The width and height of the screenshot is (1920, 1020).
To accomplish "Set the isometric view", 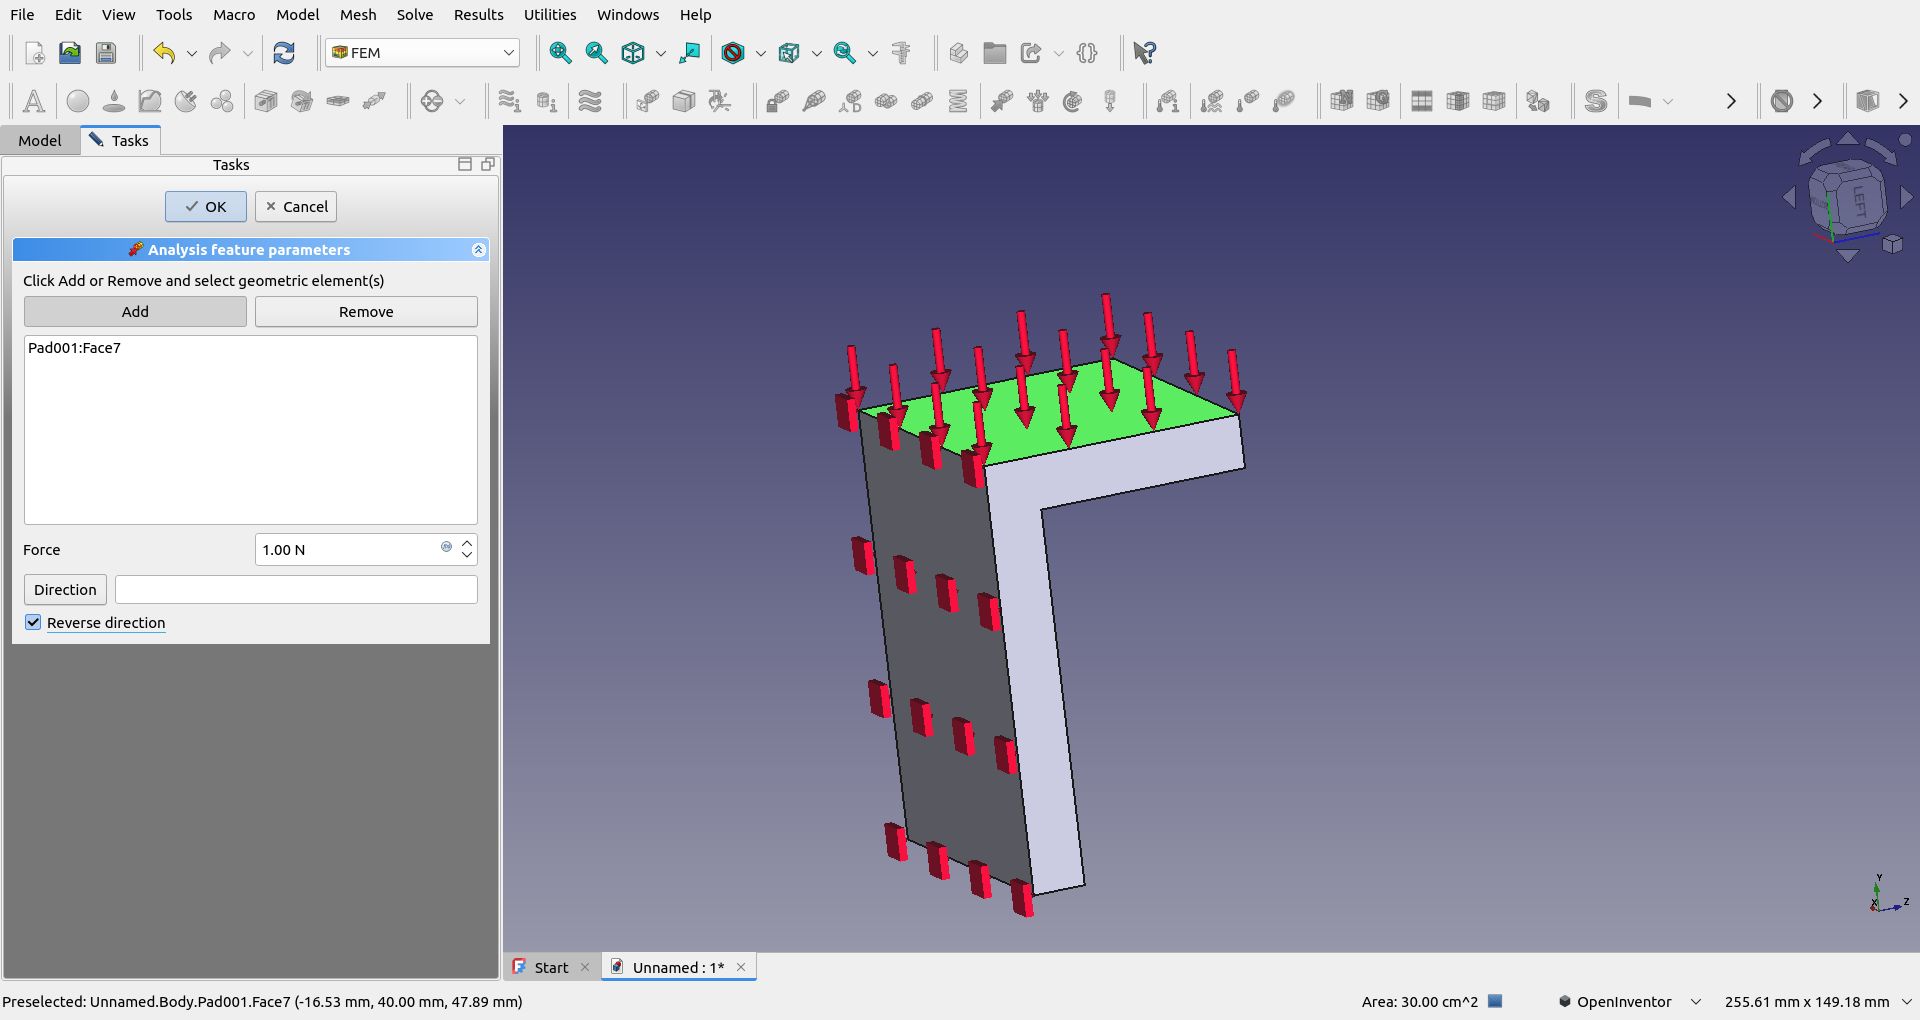I will 633,53.
